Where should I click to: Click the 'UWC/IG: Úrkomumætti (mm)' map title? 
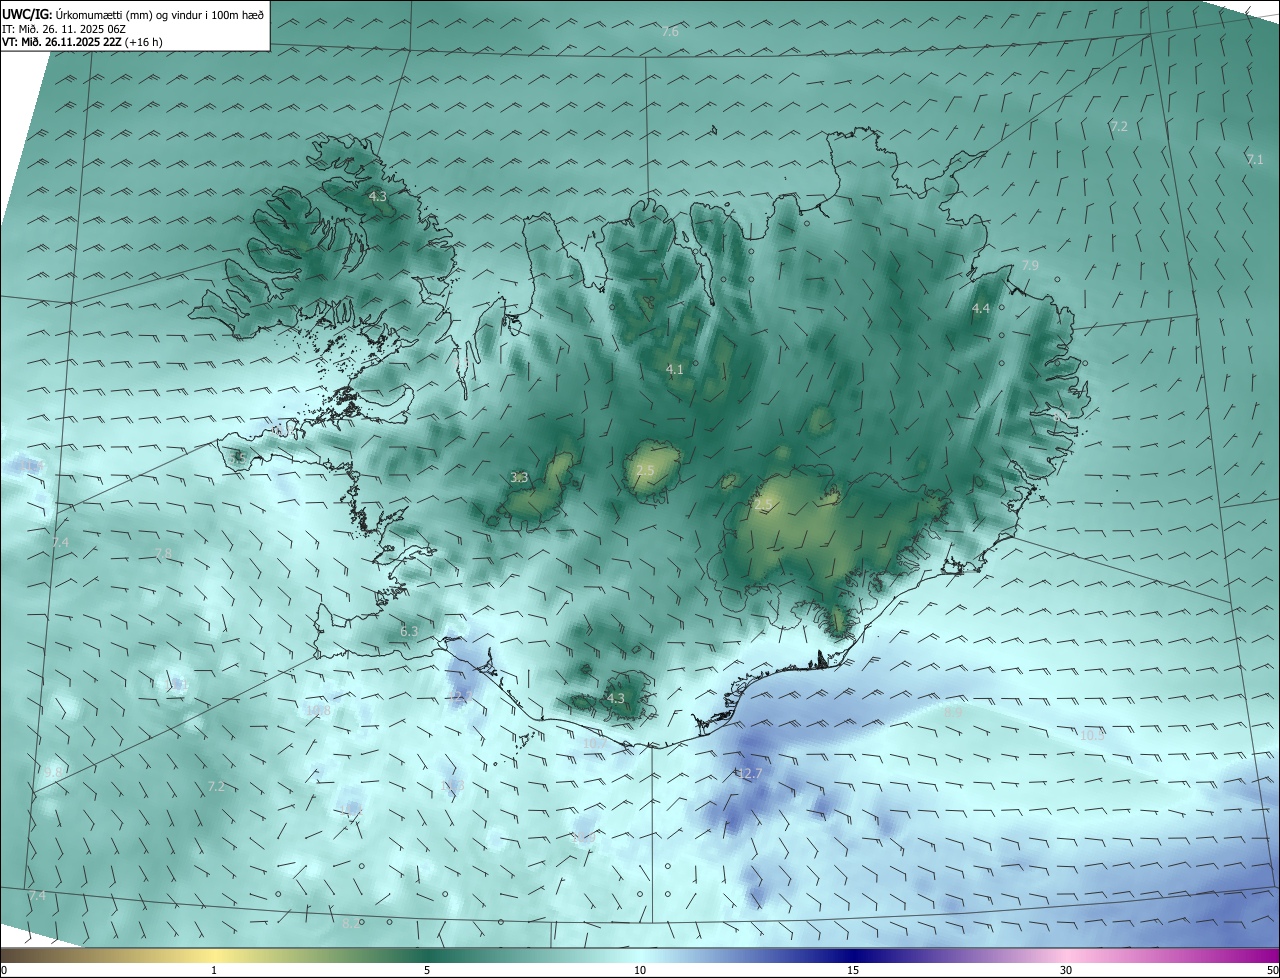click(133, 14)
